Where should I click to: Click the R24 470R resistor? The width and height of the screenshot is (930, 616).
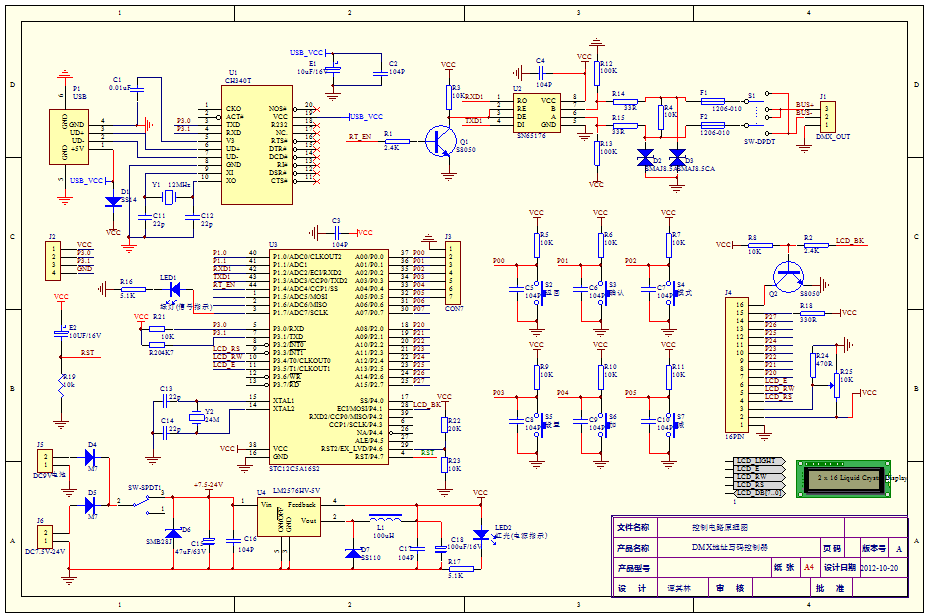(813, 365)
